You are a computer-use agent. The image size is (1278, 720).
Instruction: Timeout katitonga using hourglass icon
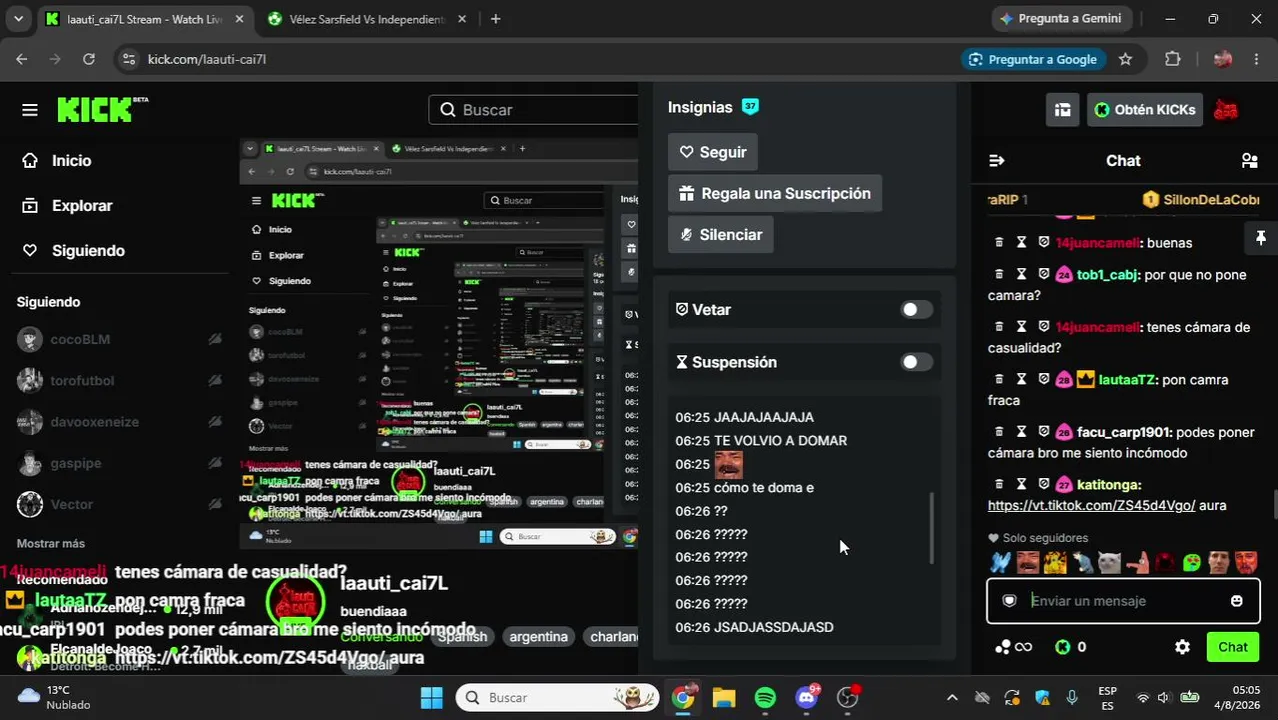1021,485
